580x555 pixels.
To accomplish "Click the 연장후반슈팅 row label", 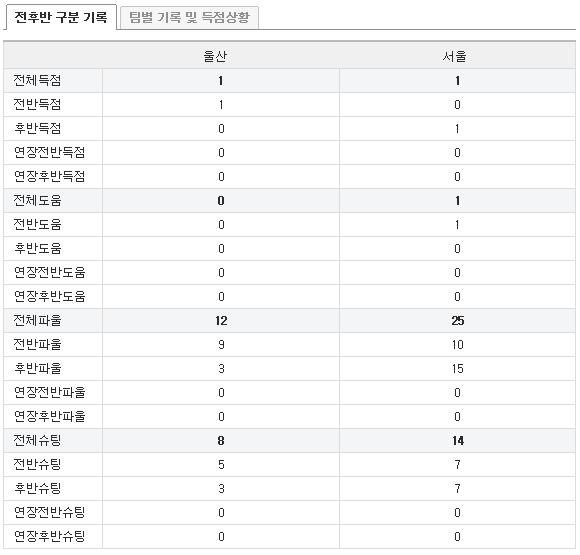I will [x=50, y=536].
